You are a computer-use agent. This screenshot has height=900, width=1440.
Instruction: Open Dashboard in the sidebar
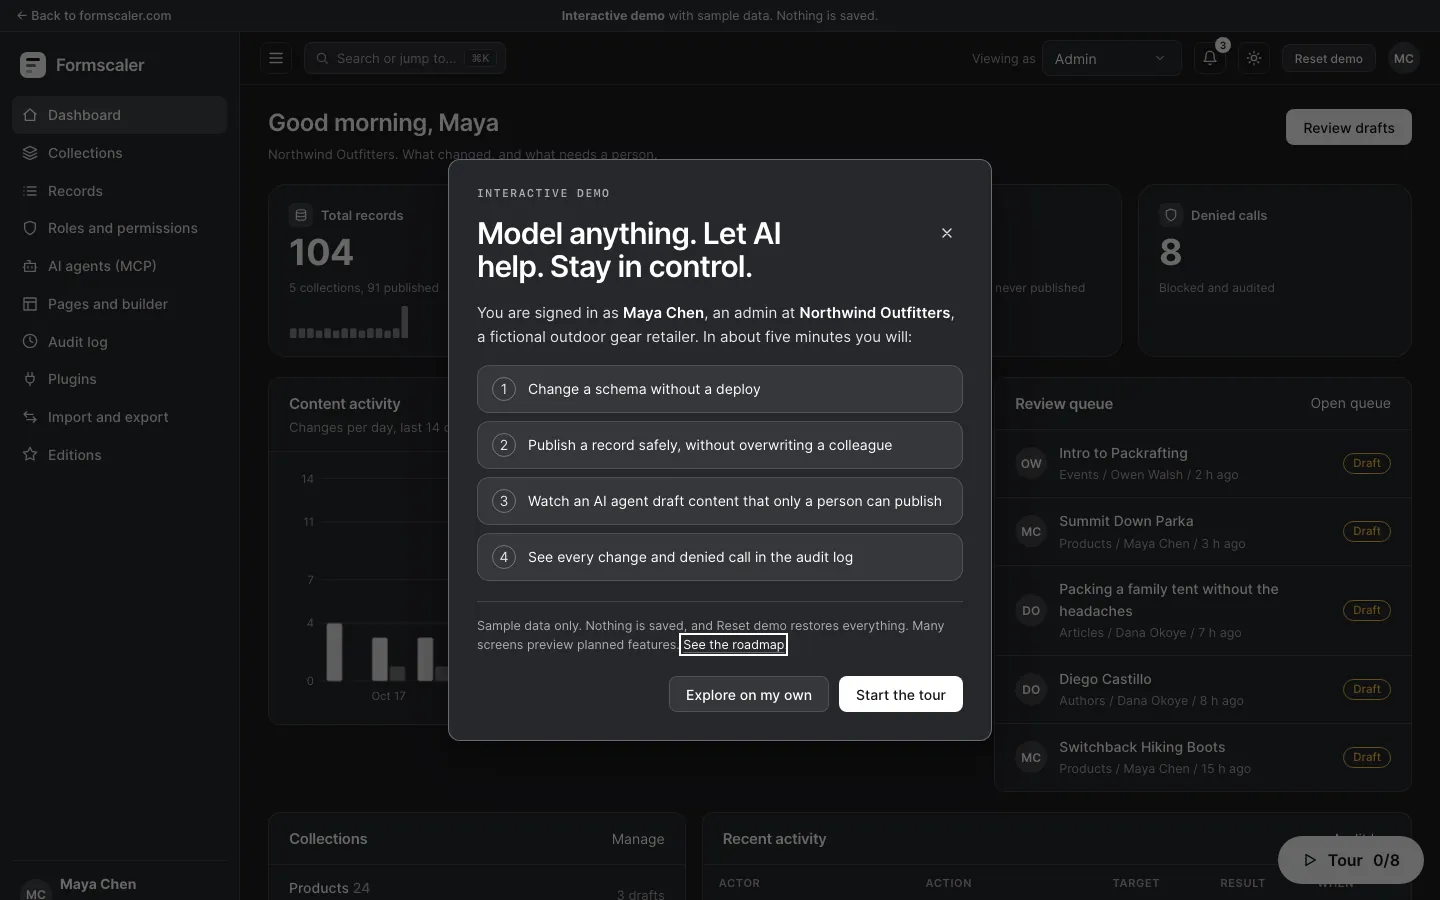pyautogui.click(x=119, y=115)
